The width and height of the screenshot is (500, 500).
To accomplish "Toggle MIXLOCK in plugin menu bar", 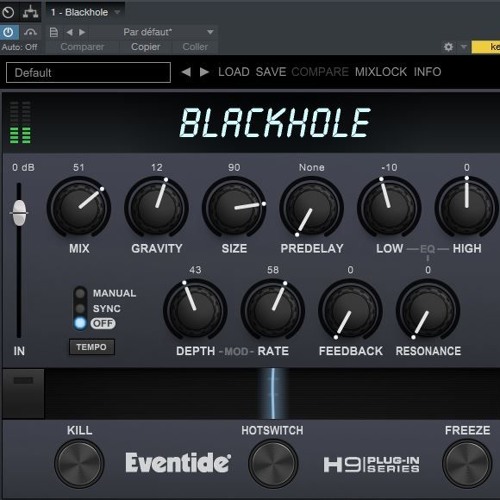I will pos(381,72).
